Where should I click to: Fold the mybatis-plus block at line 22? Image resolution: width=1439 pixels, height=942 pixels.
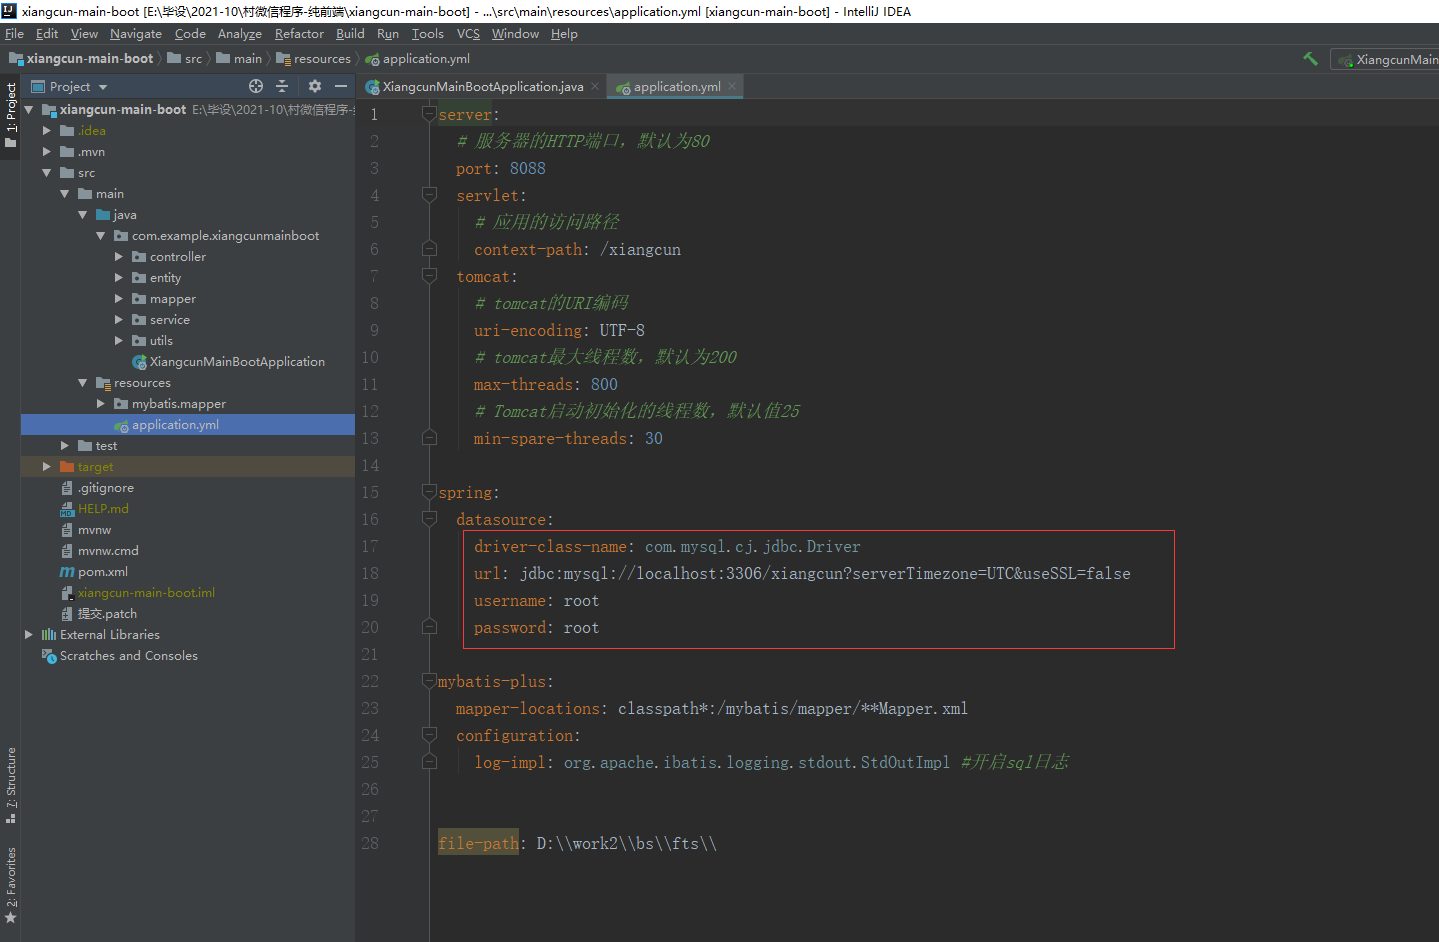429,681
